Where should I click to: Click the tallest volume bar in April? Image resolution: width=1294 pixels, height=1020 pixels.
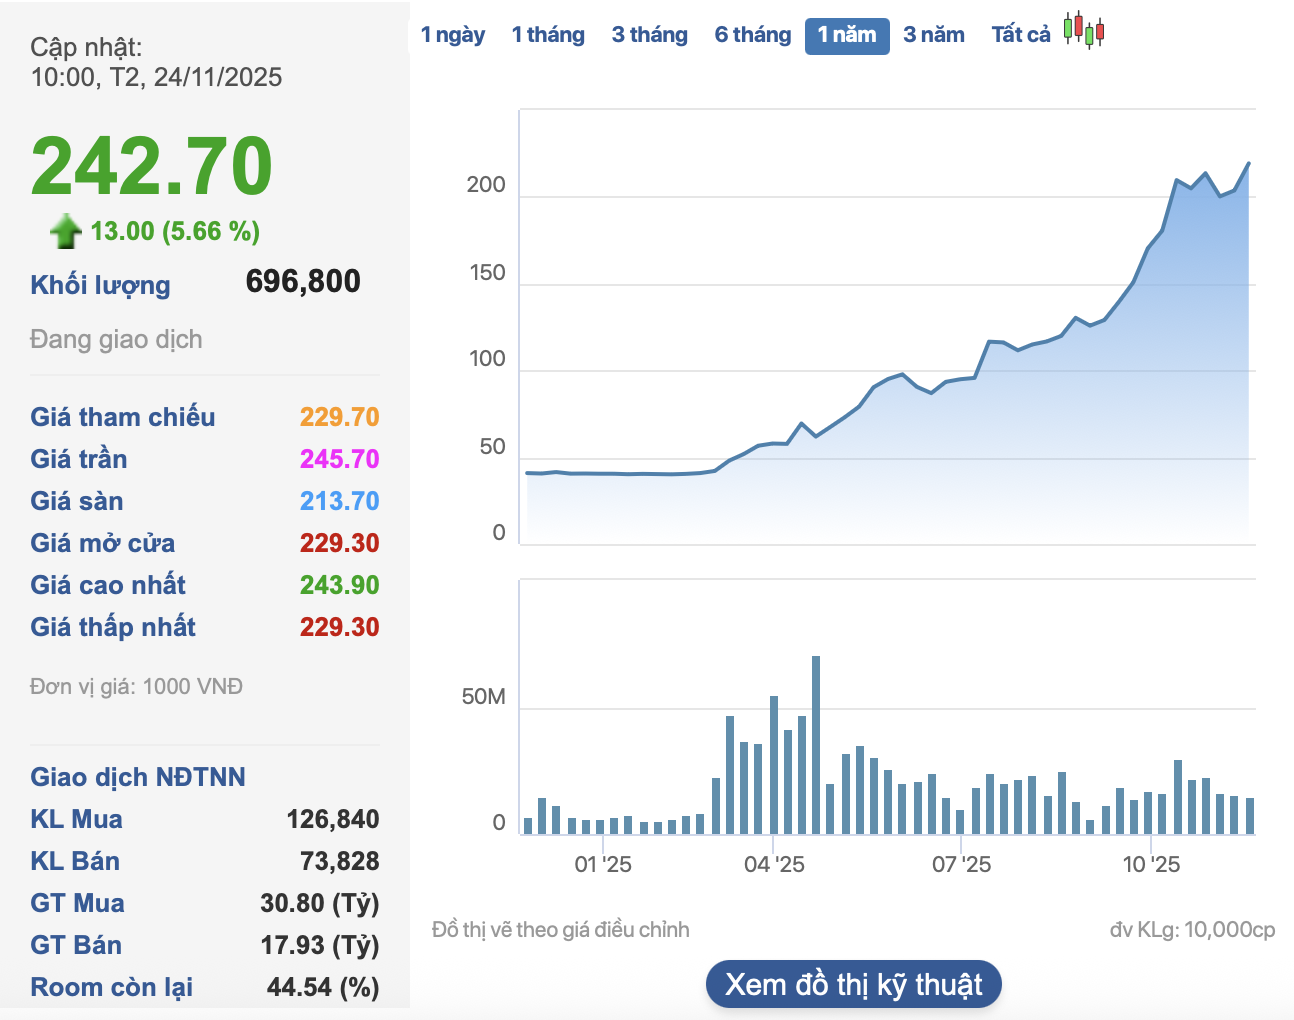(816, 744)
